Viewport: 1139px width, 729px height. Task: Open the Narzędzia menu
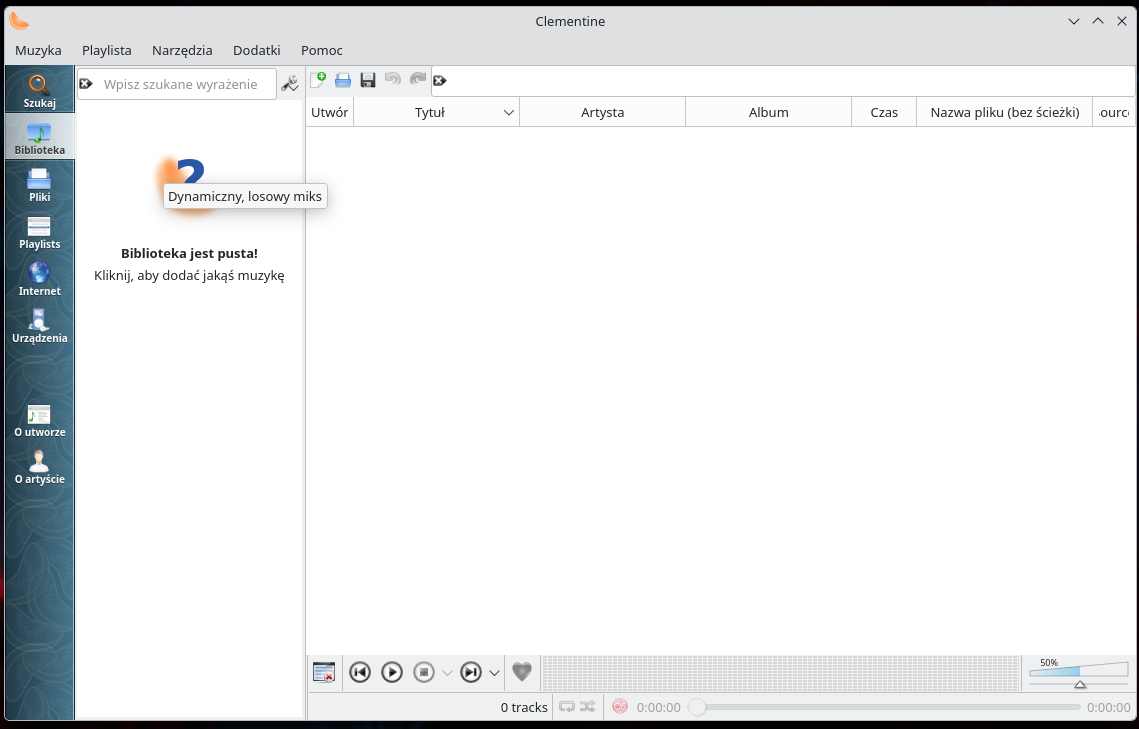pos(182,50)
